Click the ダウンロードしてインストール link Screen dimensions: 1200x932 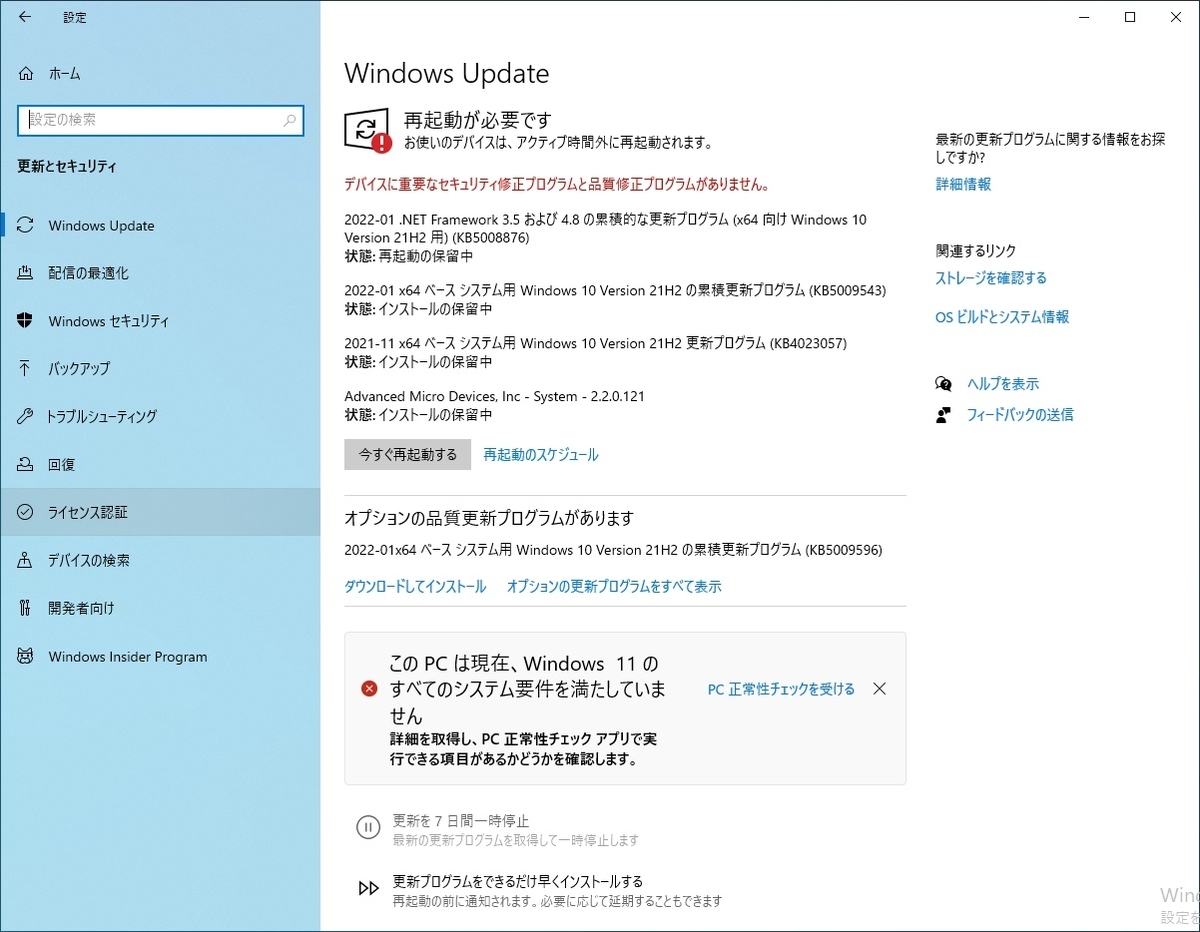[415, 586]
